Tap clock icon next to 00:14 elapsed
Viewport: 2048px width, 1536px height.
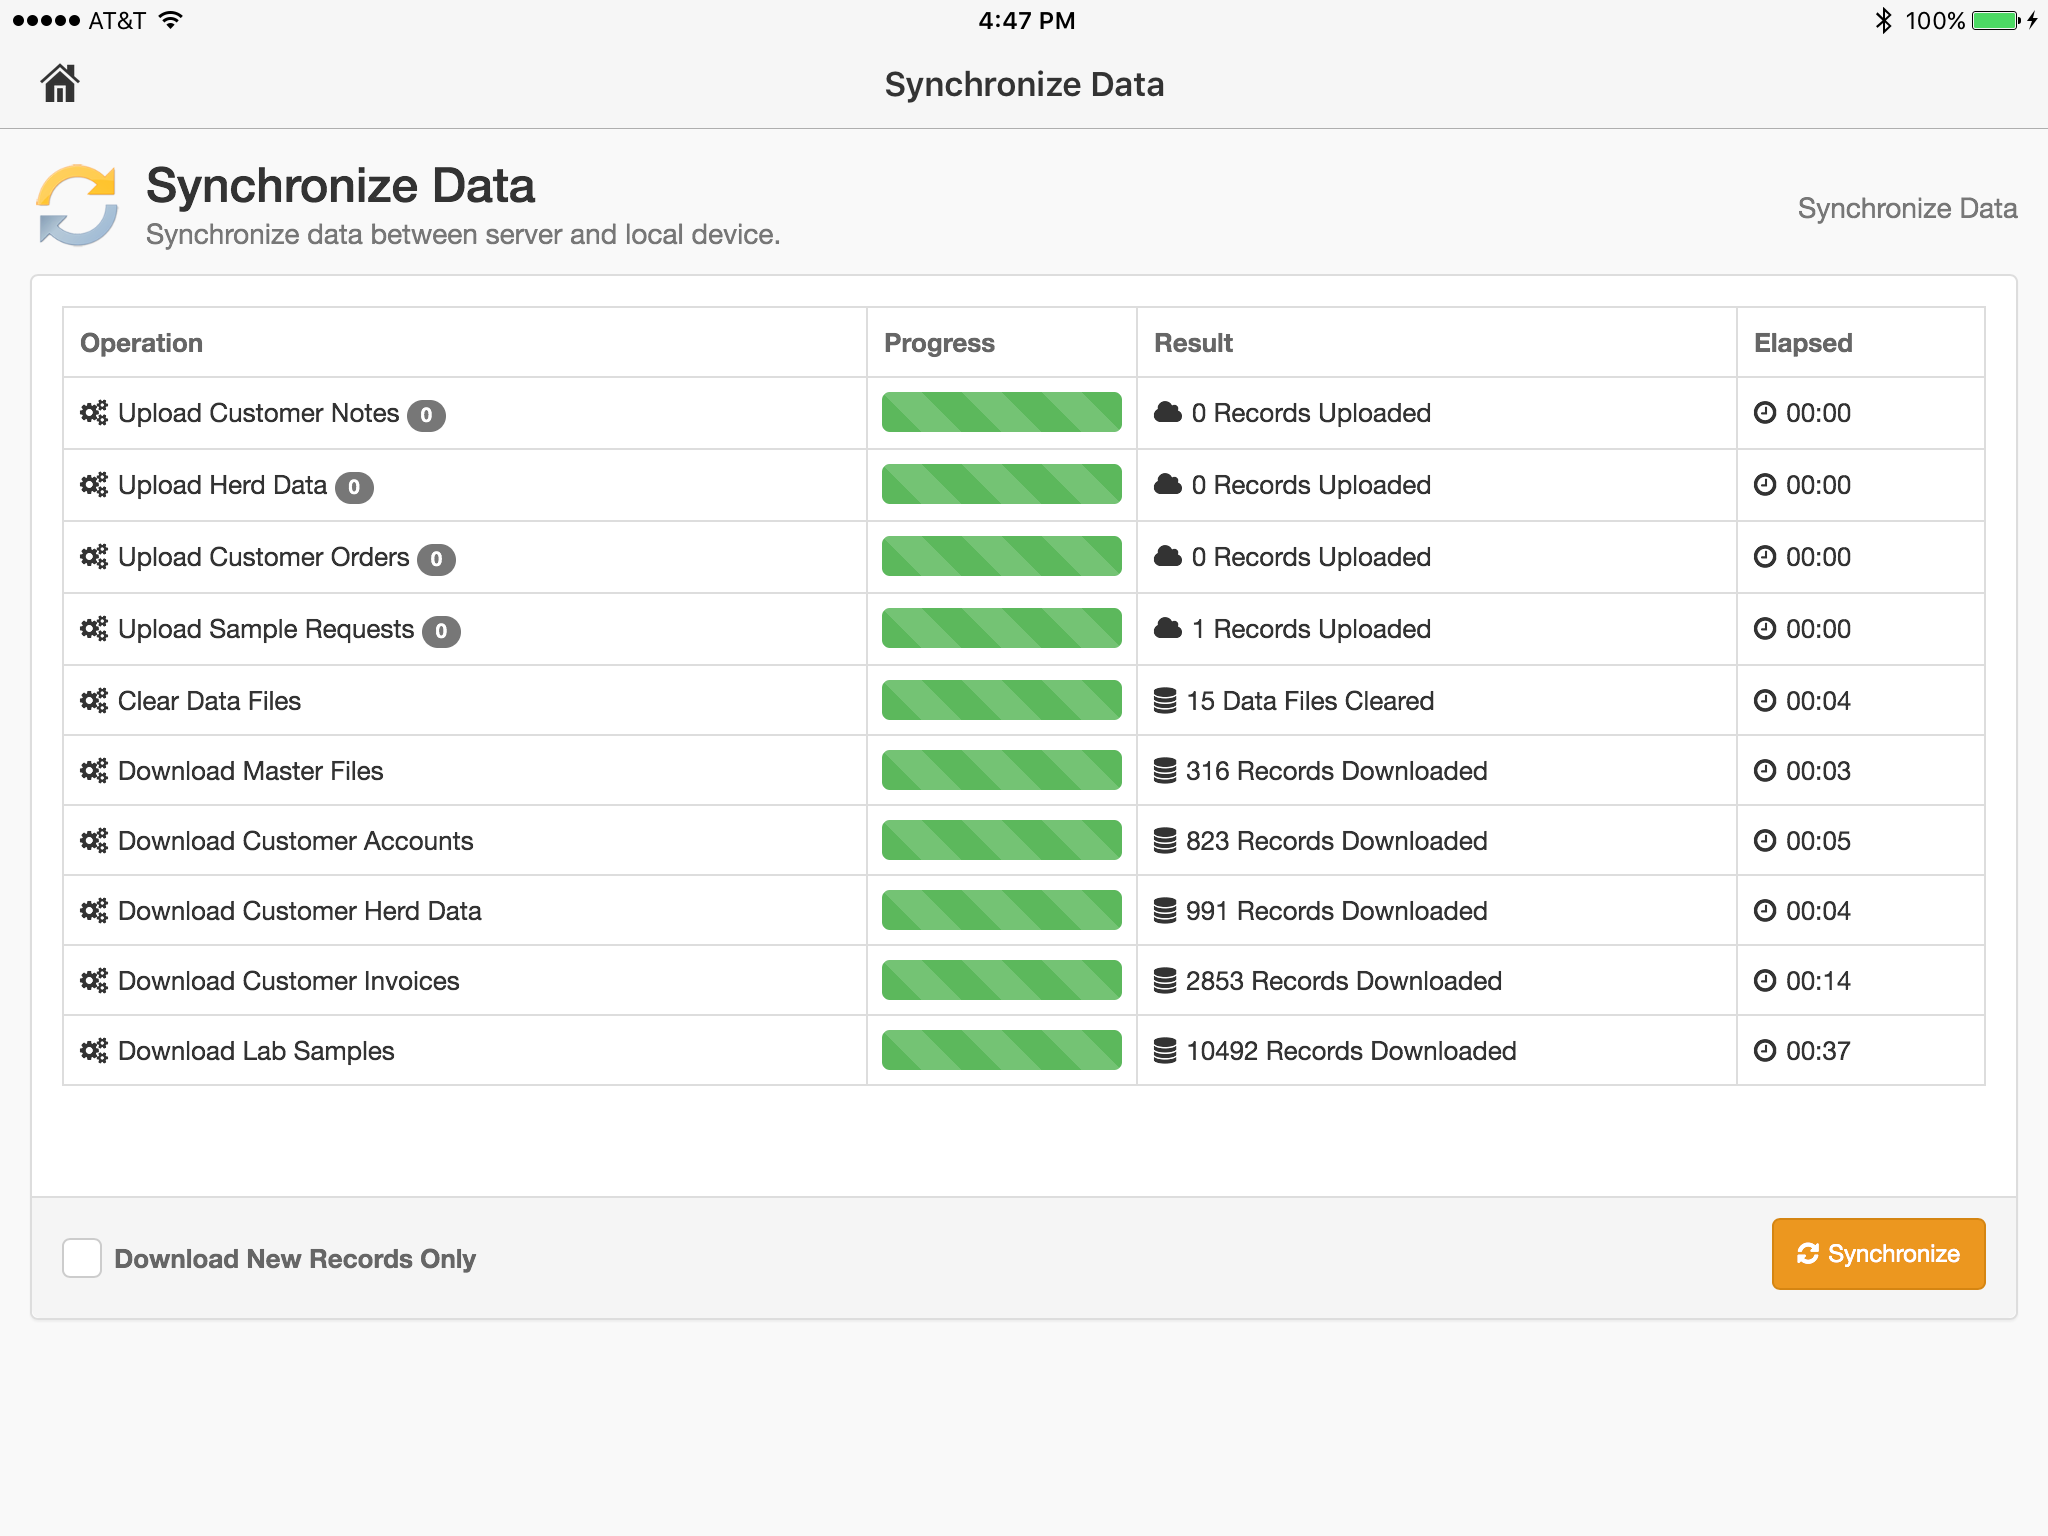point(1765,980)
